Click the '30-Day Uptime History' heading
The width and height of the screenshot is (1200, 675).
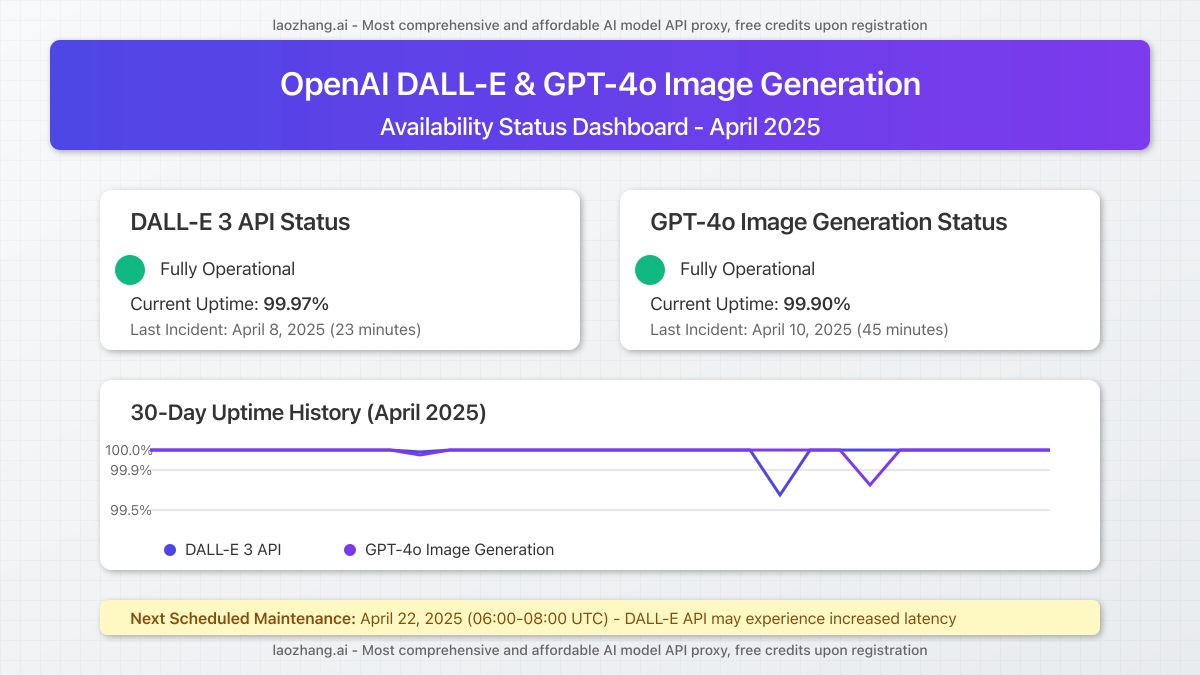tap(308, 412)
